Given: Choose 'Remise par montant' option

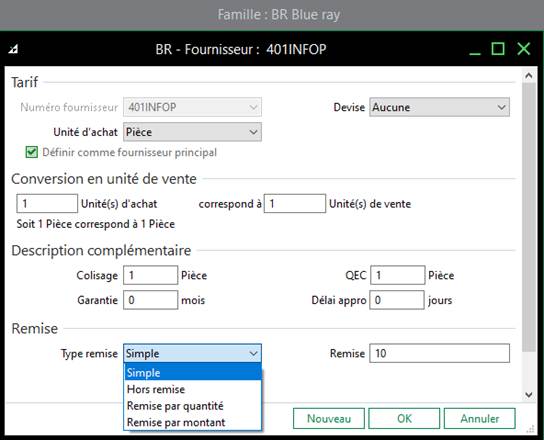Looking at the screenshot, I should coord(193,422).
